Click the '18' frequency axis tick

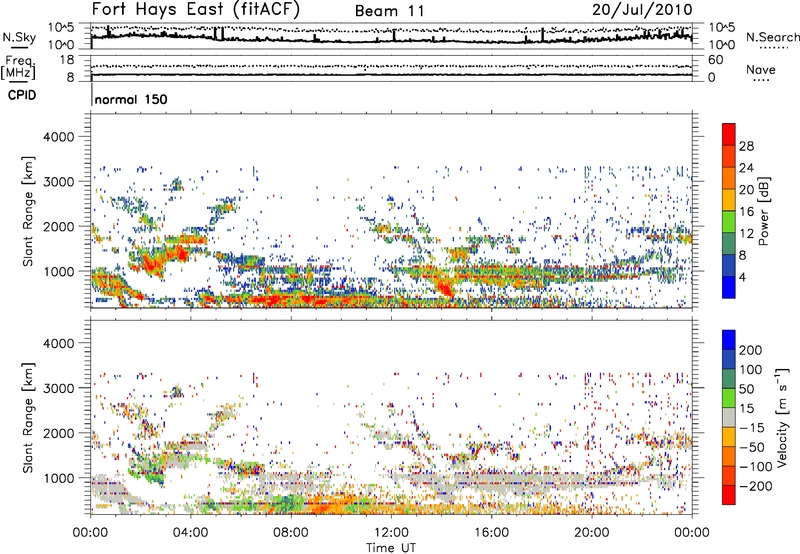67,60
